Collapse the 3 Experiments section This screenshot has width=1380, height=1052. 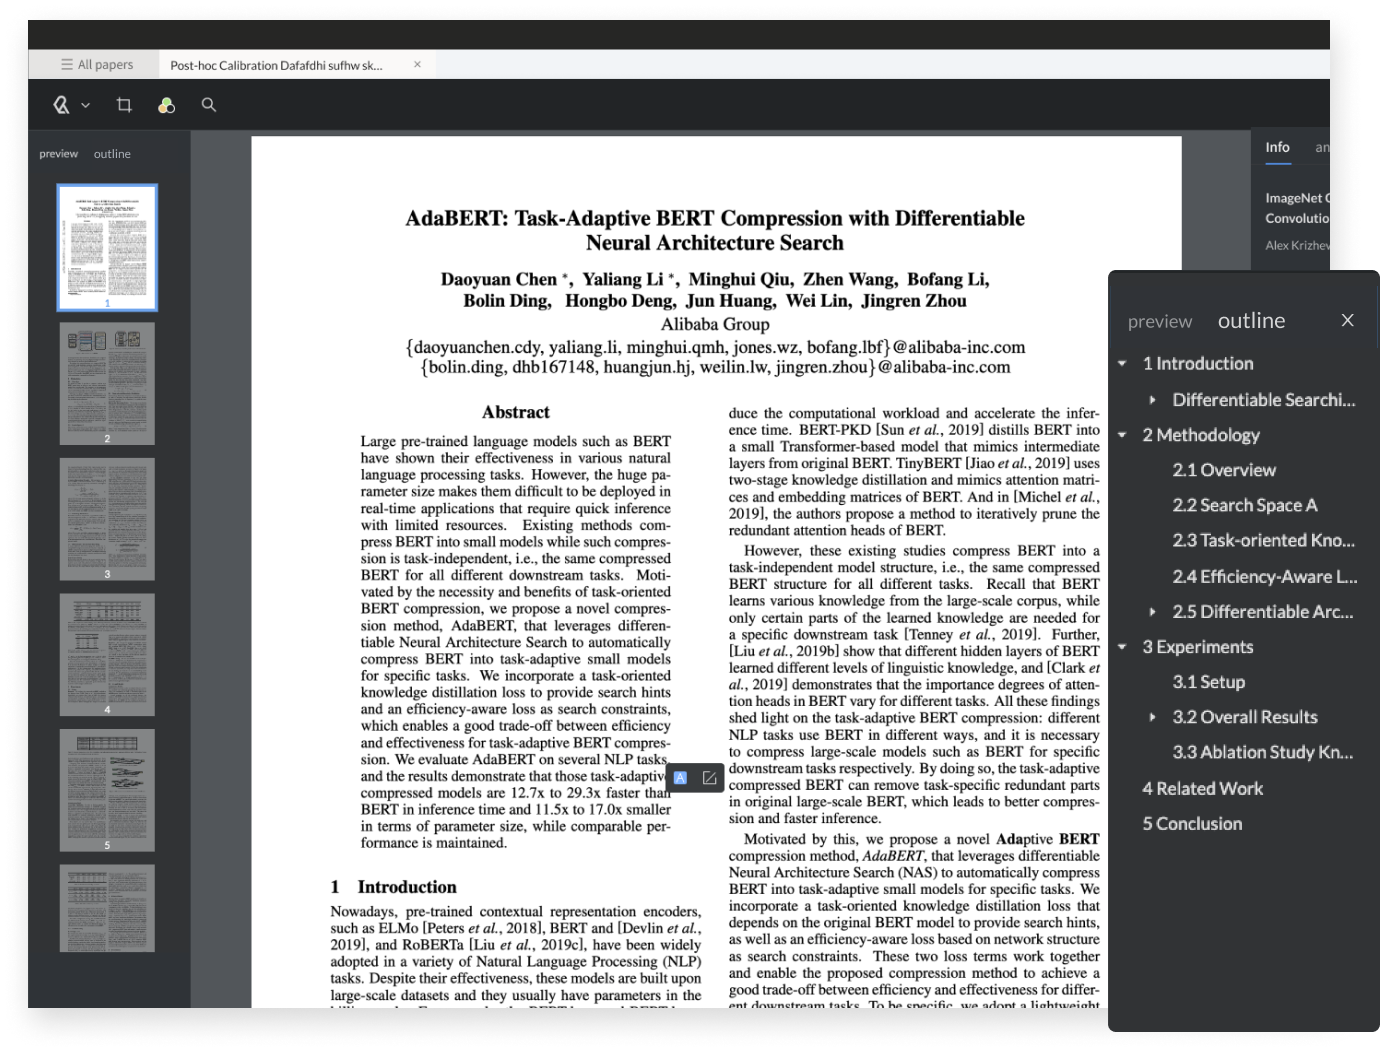coord(1122,647)
